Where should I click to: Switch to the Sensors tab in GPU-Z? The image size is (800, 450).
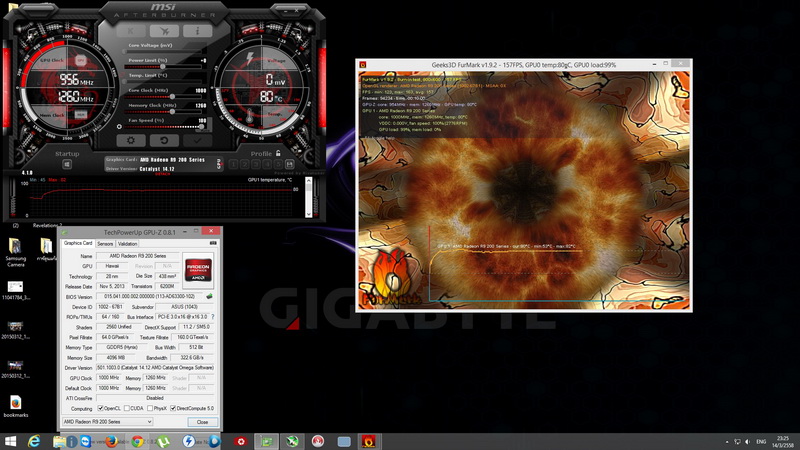[x=105, y=244]
